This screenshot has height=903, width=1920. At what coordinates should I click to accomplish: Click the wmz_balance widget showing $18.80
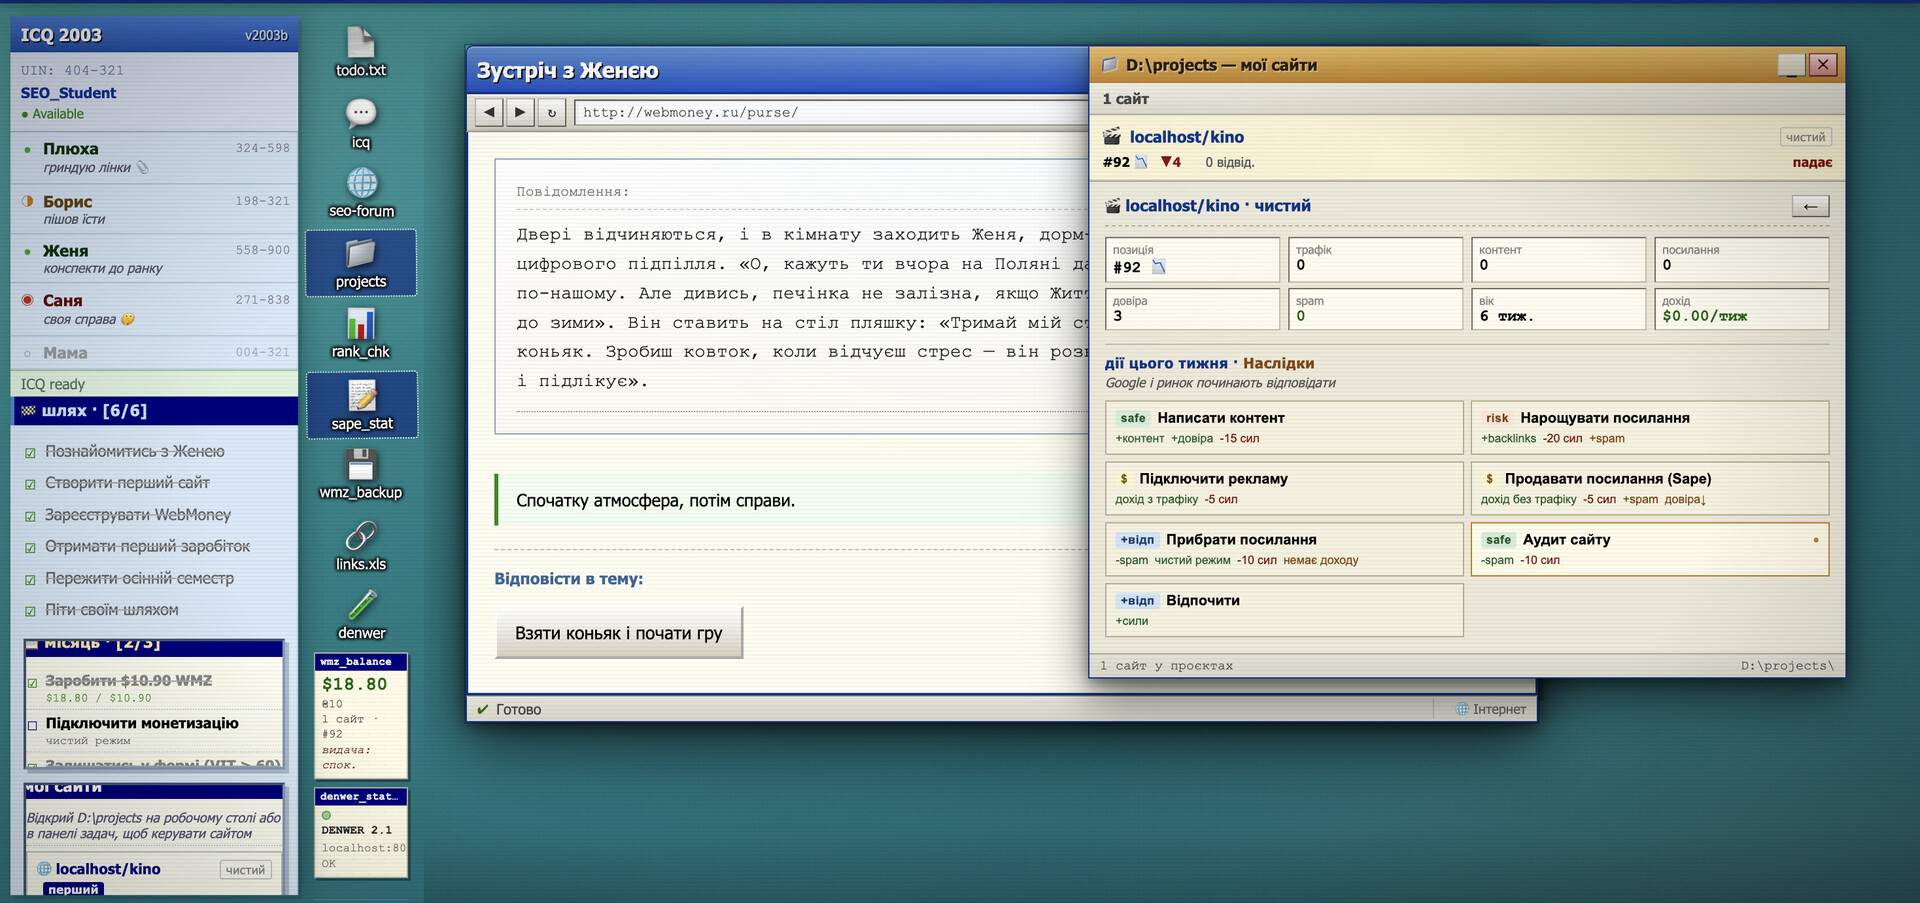click(x=361, y=716)
